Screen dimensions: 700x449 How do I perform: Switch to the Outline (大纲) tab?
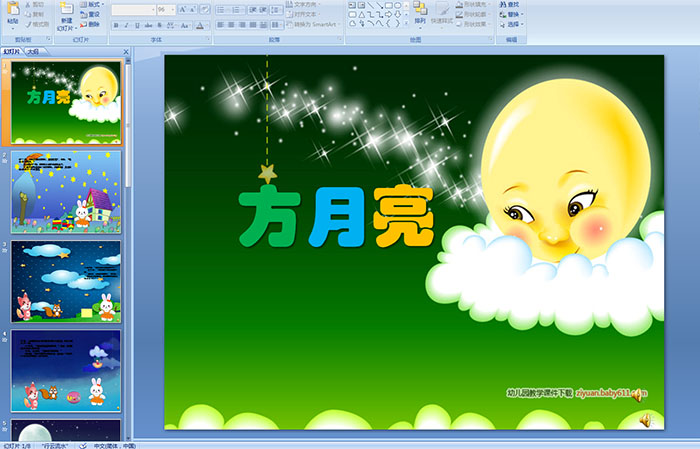[x=33, y=50]
